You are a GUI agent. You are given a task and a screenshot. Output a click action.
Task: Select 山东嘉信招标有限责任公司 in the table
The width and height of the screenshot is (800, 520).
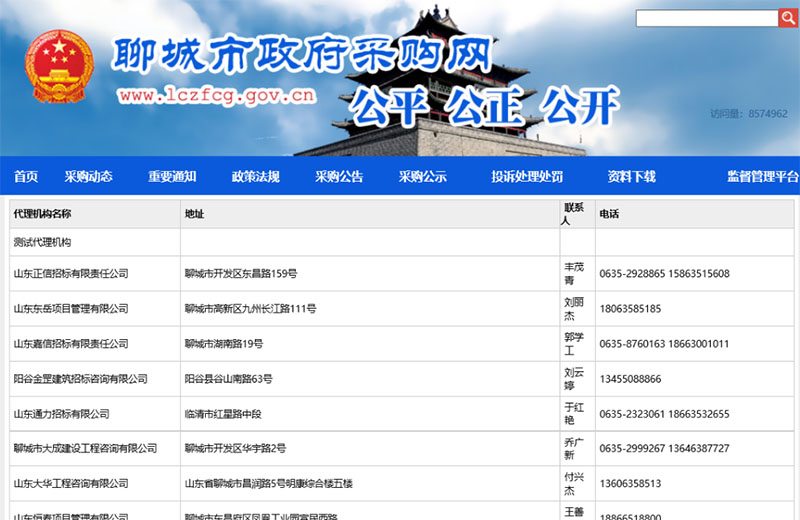tap(71, 344)
